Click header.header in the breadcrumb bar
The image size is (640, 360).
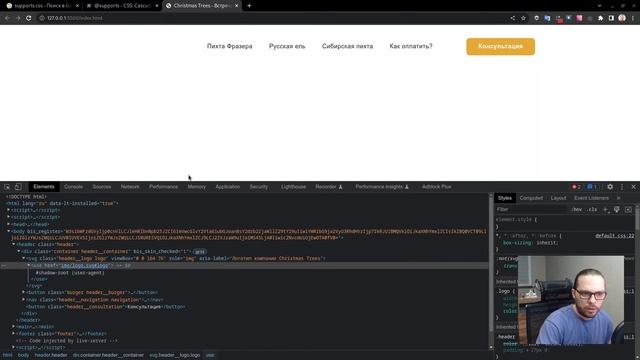[x=51, y=355]
